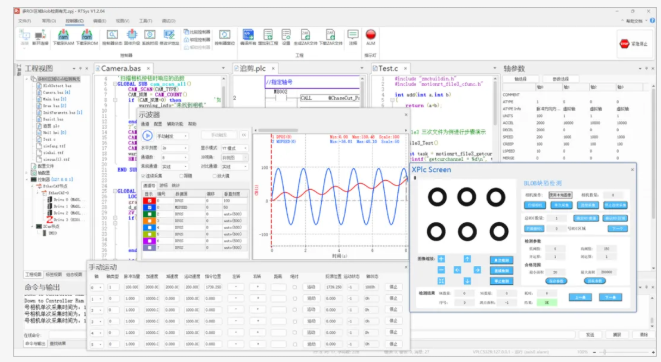
Task: Click the move button in manual motion row 0
Action: point(311,287)
